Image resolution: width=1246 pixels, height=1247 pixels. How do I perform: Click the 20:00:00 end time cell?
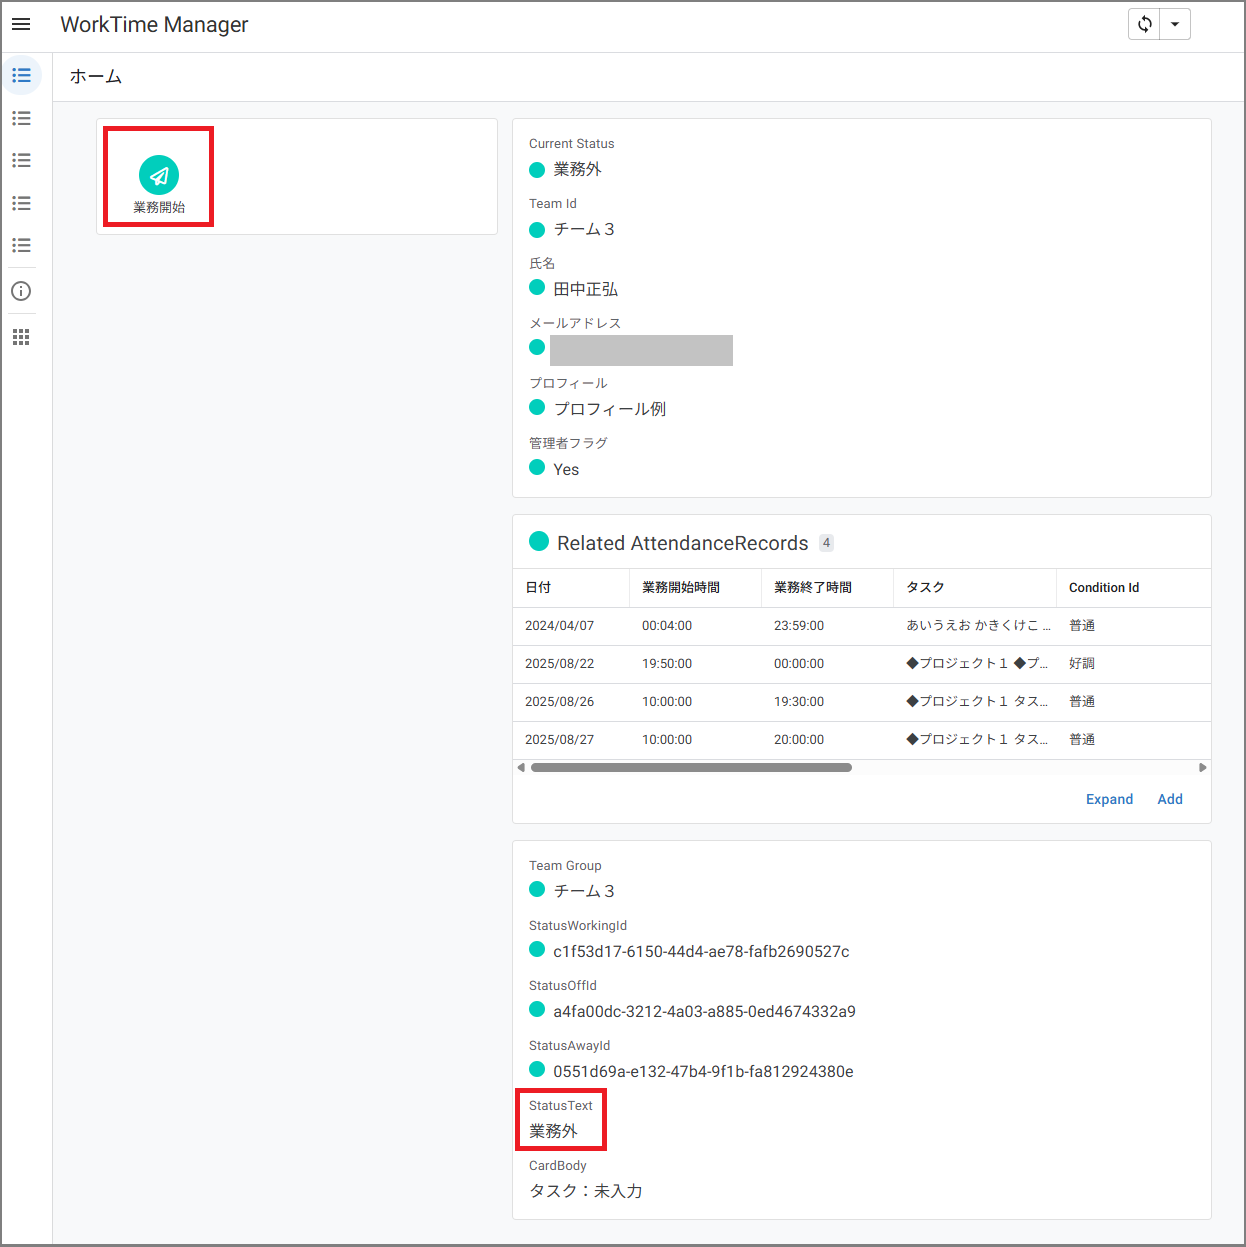(x=799, y=740)
